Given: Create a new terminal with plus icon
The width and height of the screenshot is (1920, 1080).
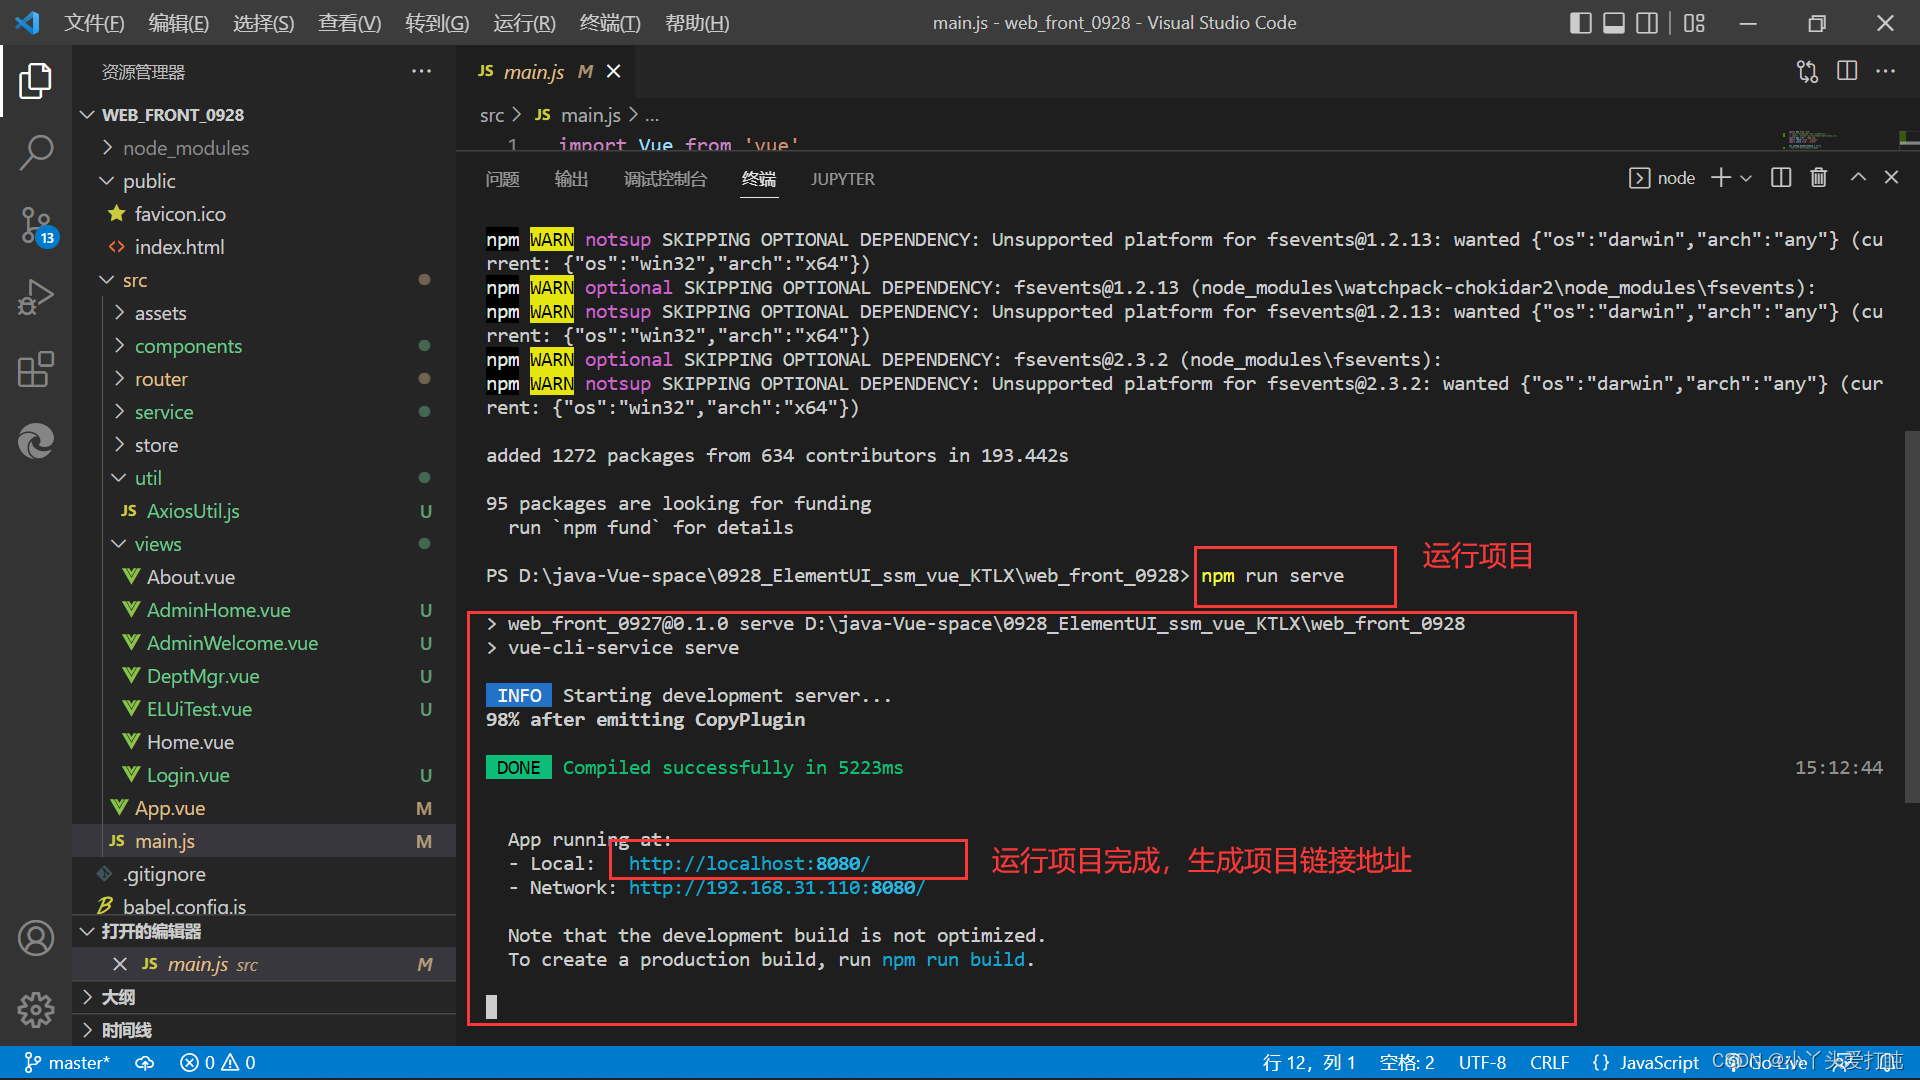Looking at the screenshot, I should point(1721,178).
